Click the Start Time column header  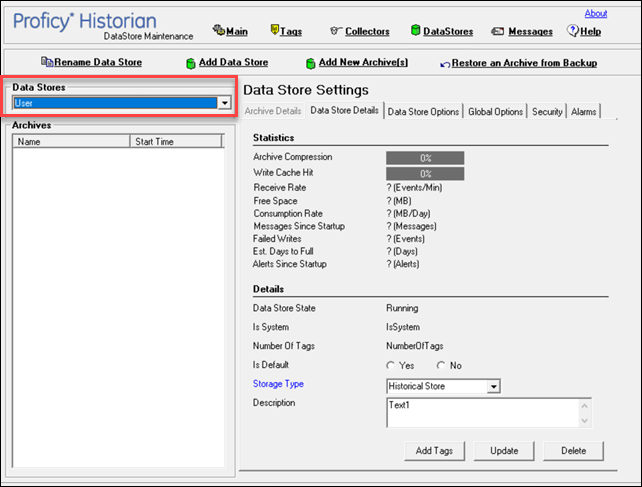(176, 142)
